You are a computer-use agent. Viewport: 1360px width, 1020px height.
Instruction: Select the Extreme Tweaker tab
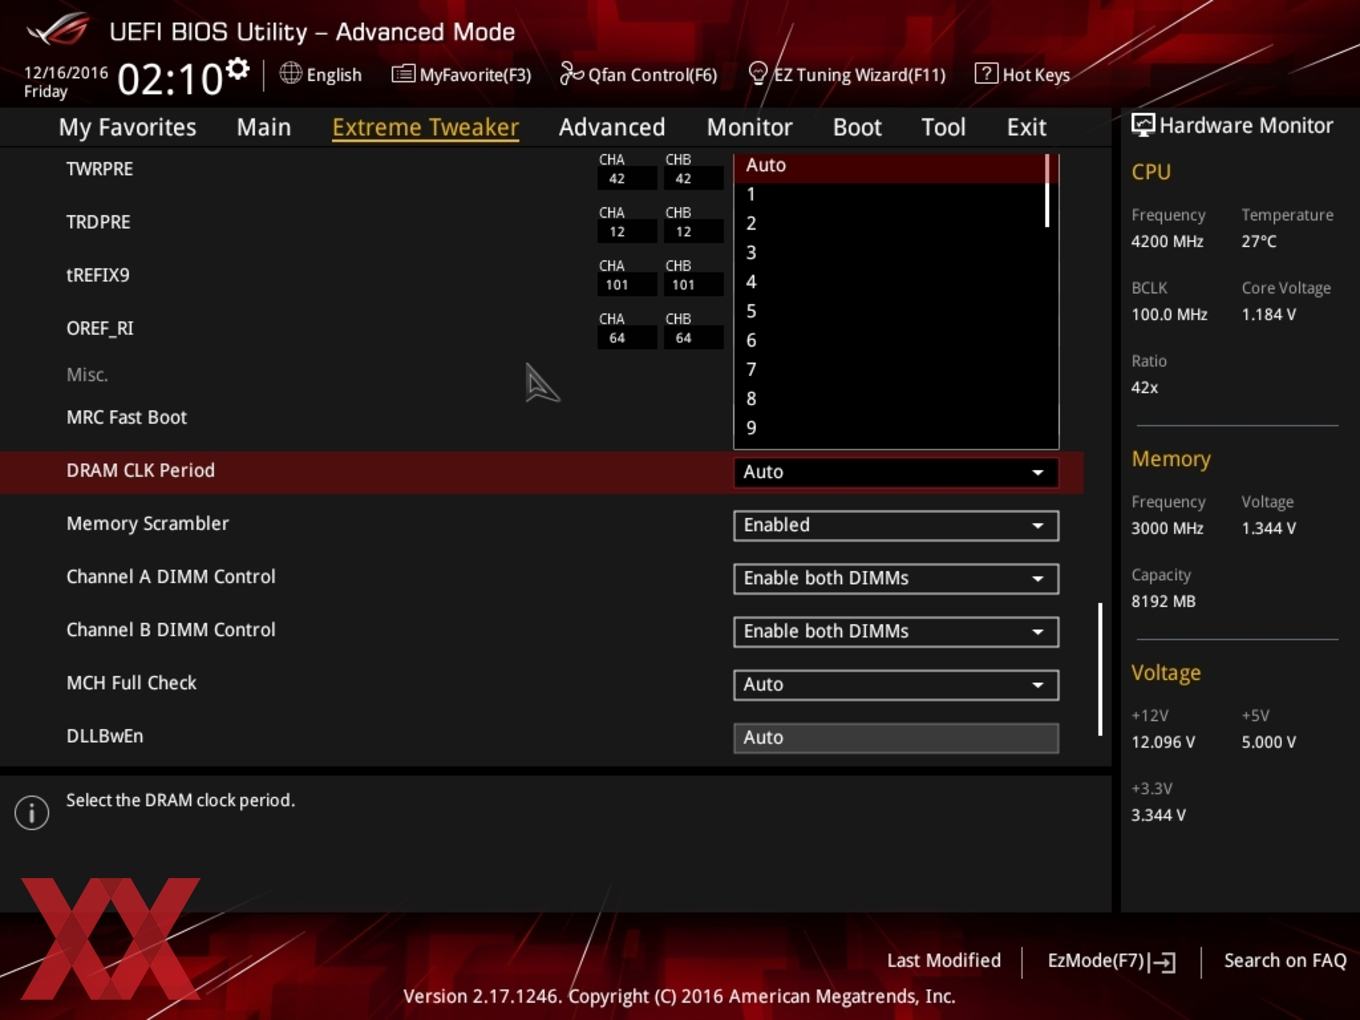tap(425, 127)
